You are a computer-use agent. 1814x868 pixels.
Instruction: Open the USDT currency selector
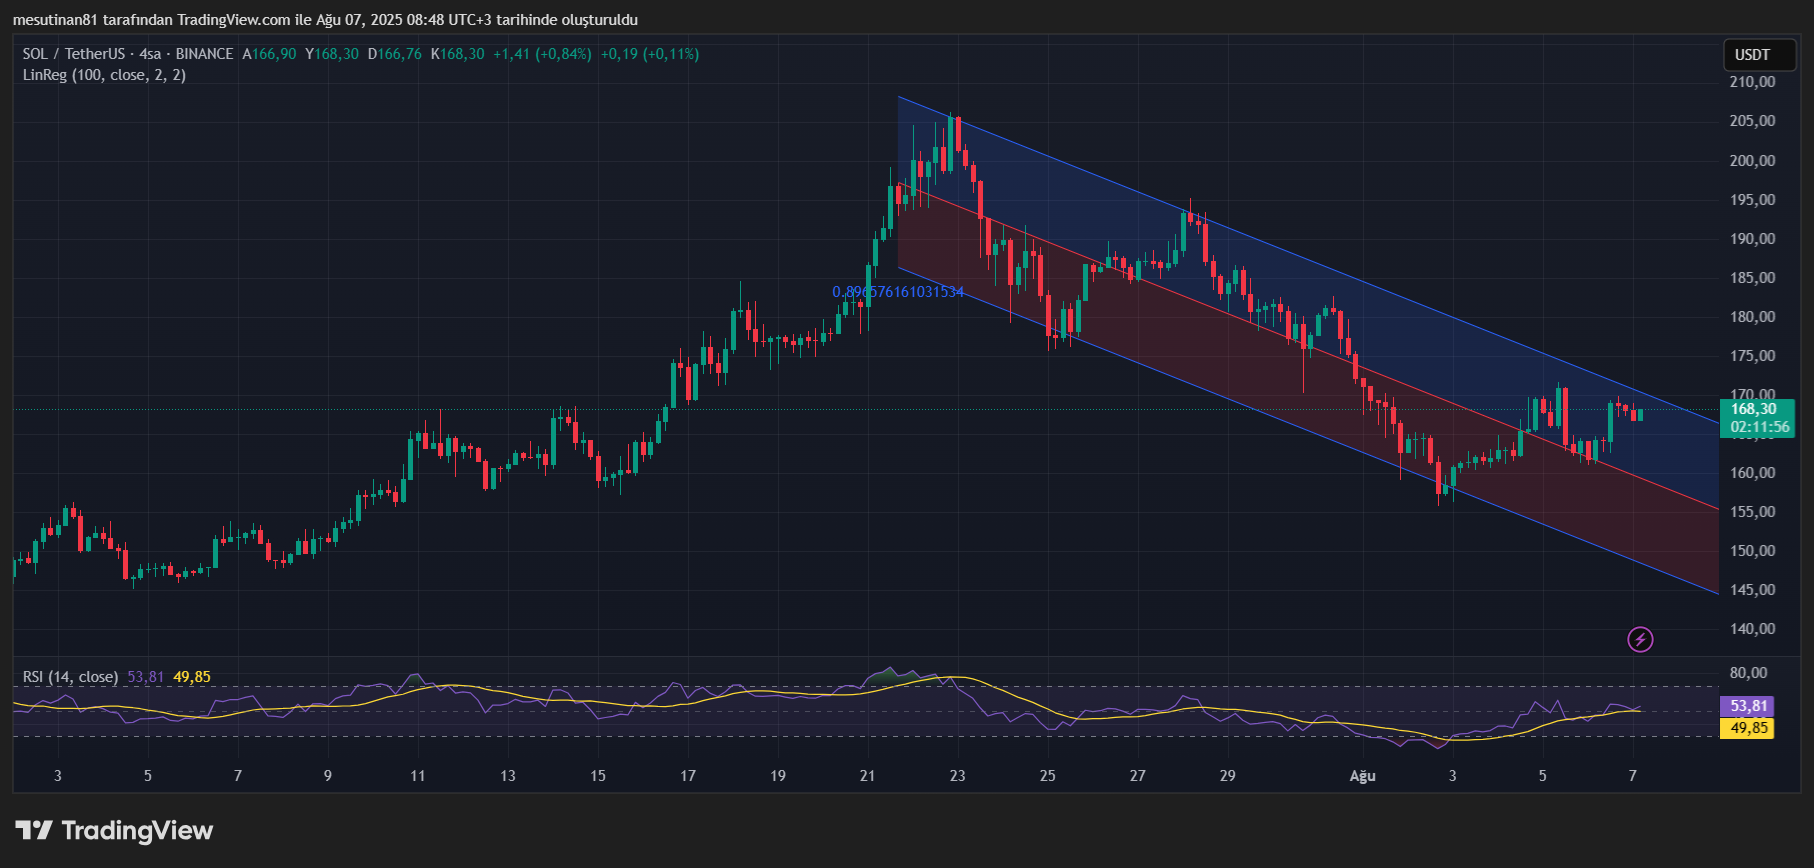point(1760,55)
